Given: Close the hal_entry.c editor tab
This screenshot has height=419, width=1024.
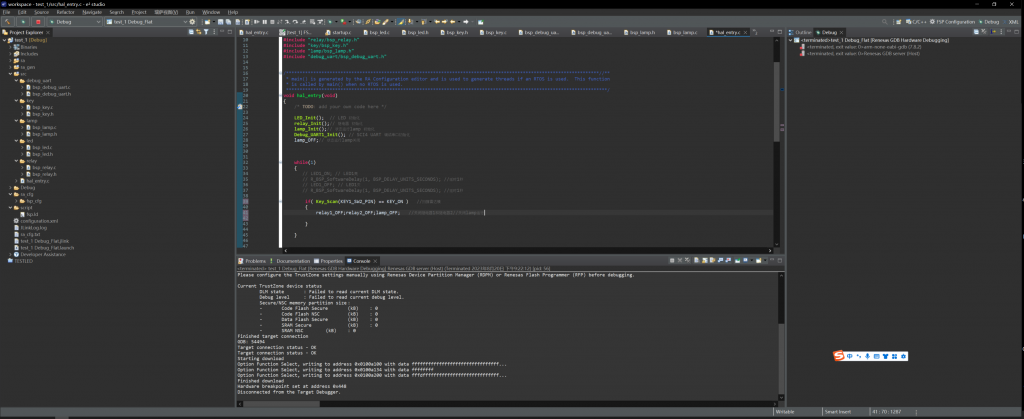Looking at the screenshot, I should 743,32.
